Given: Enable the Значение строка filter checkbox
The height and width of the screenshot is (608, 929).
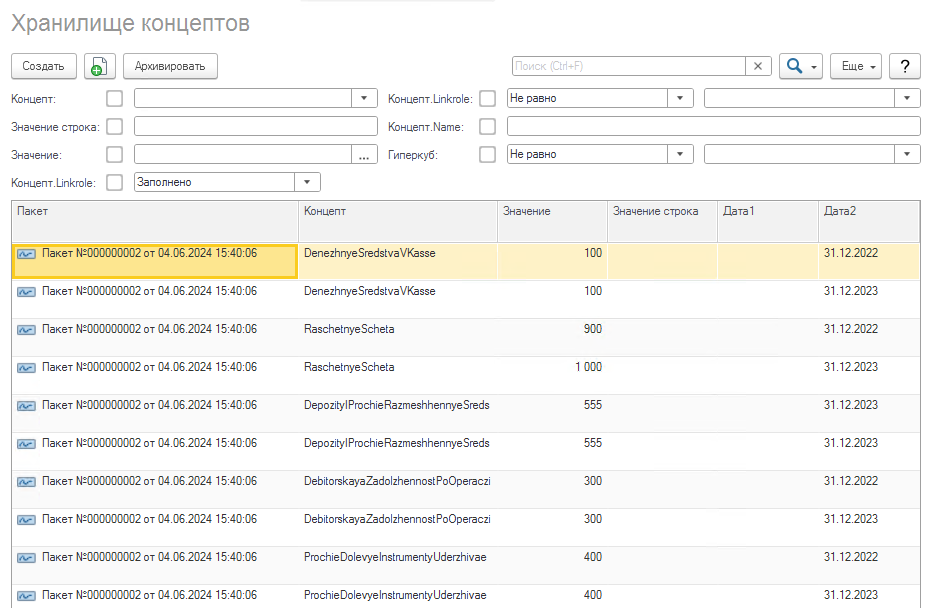Looking at the screenshot, I should click(114, 126).
